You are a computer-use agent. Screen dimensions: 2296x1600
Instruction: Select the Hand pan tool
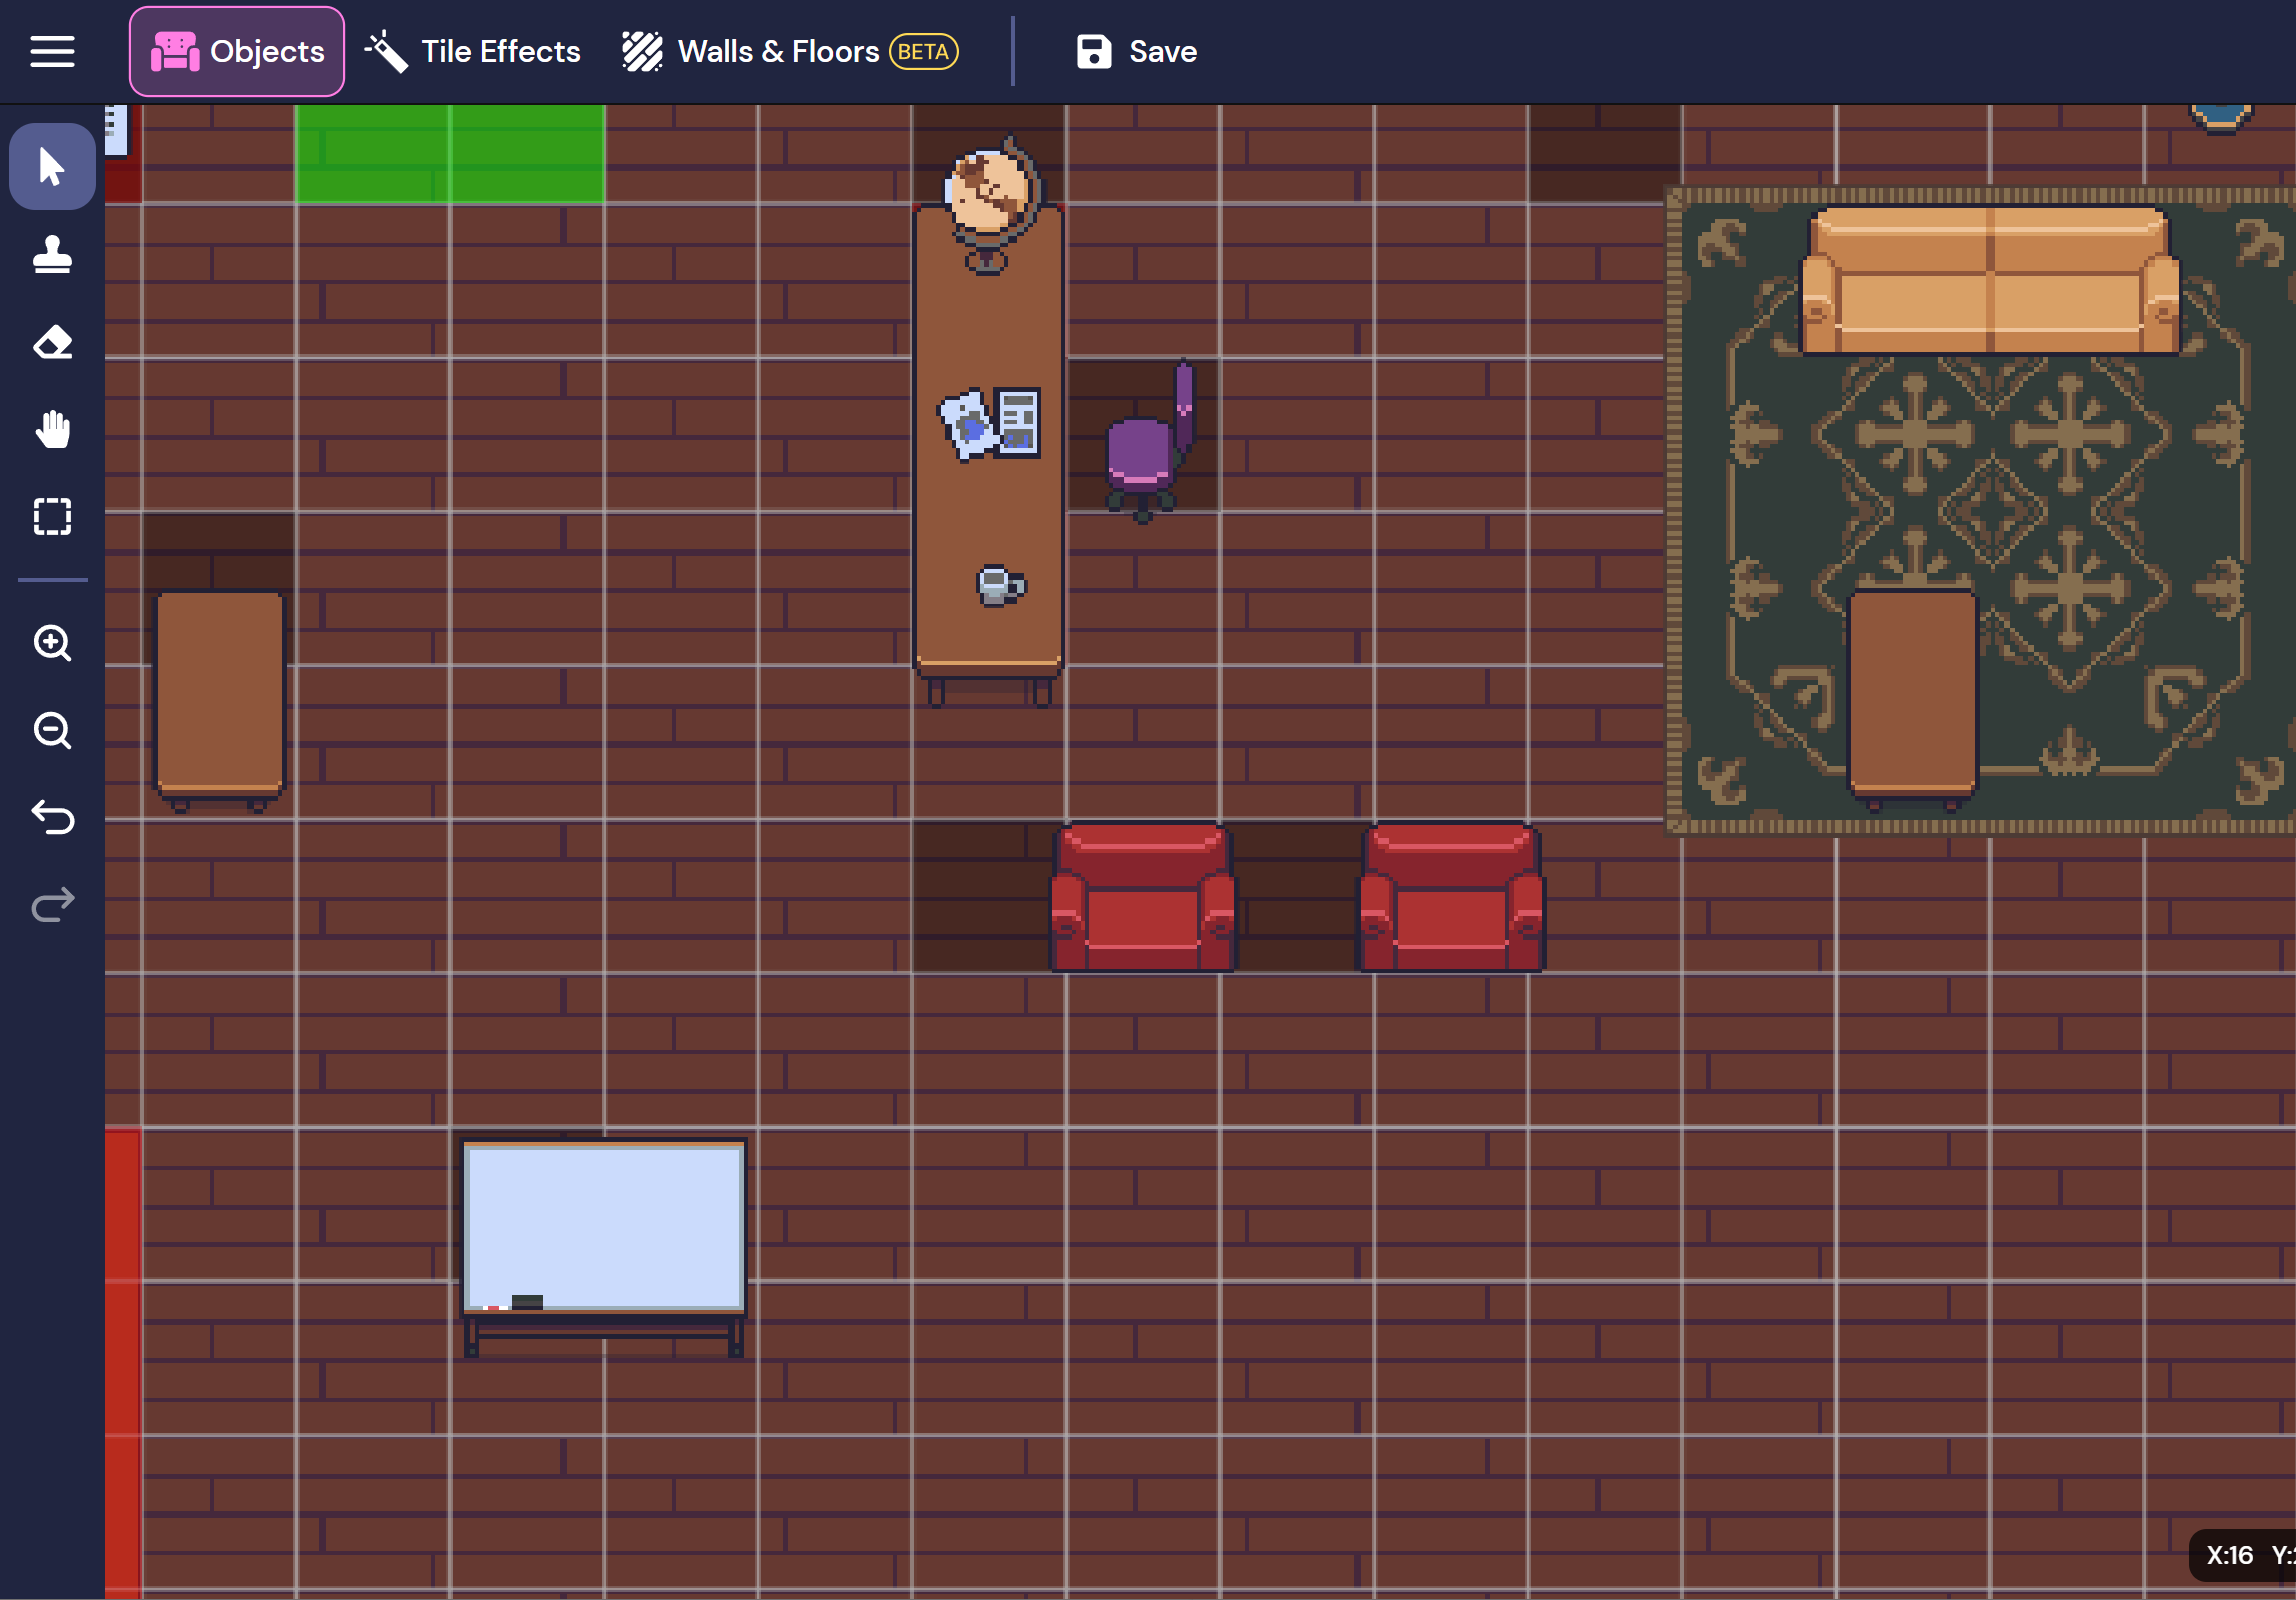click(x=52, y=430)
